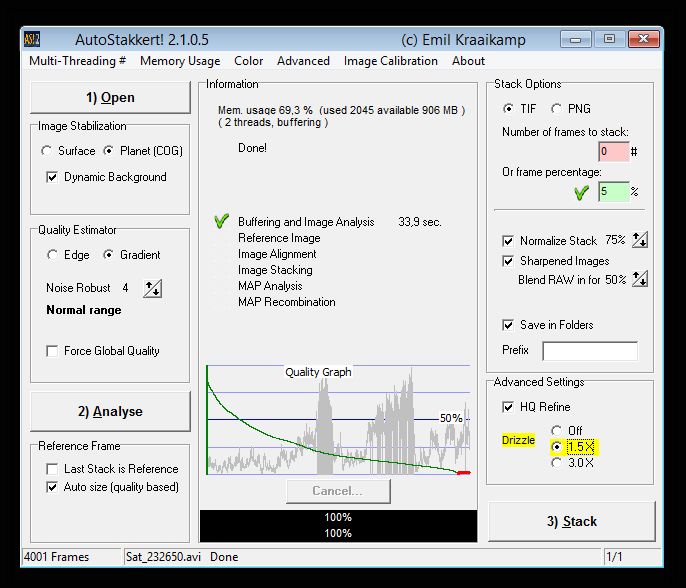Adjust Noise Robust value with up-down arrows icon

point(152,288)
